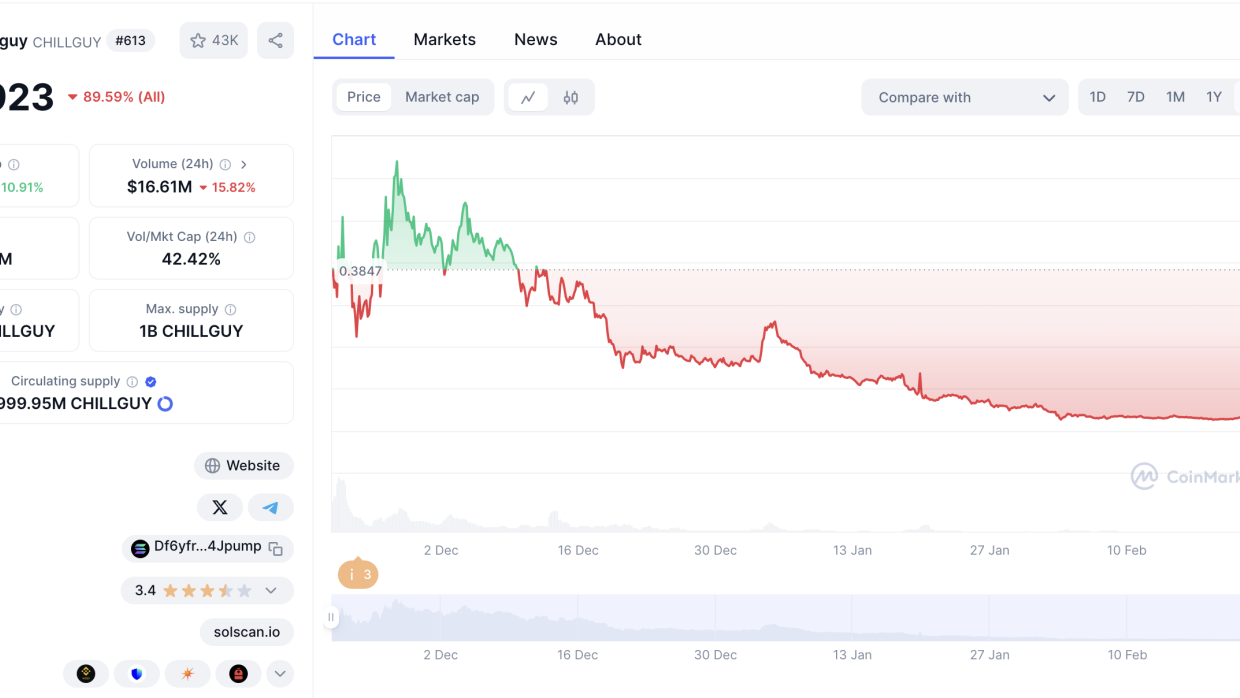
Task: Click the #613 rank badge
Action: point(130,41)
